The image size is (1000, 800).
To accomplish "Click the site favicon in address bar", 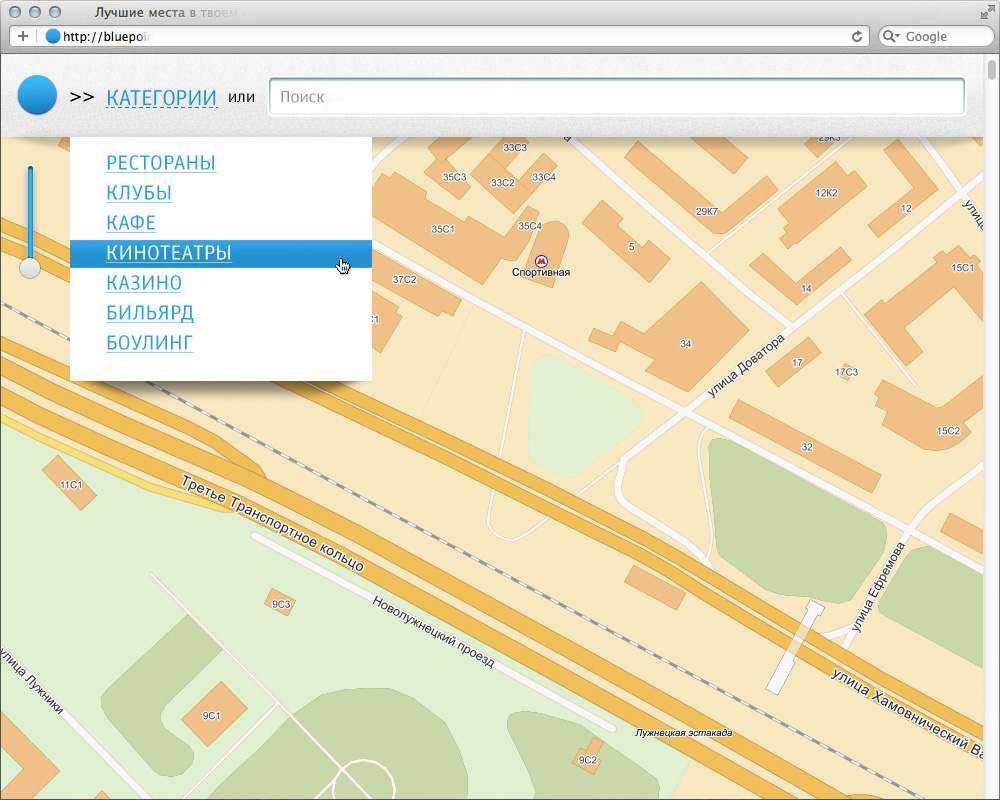I will click(53, 36).
